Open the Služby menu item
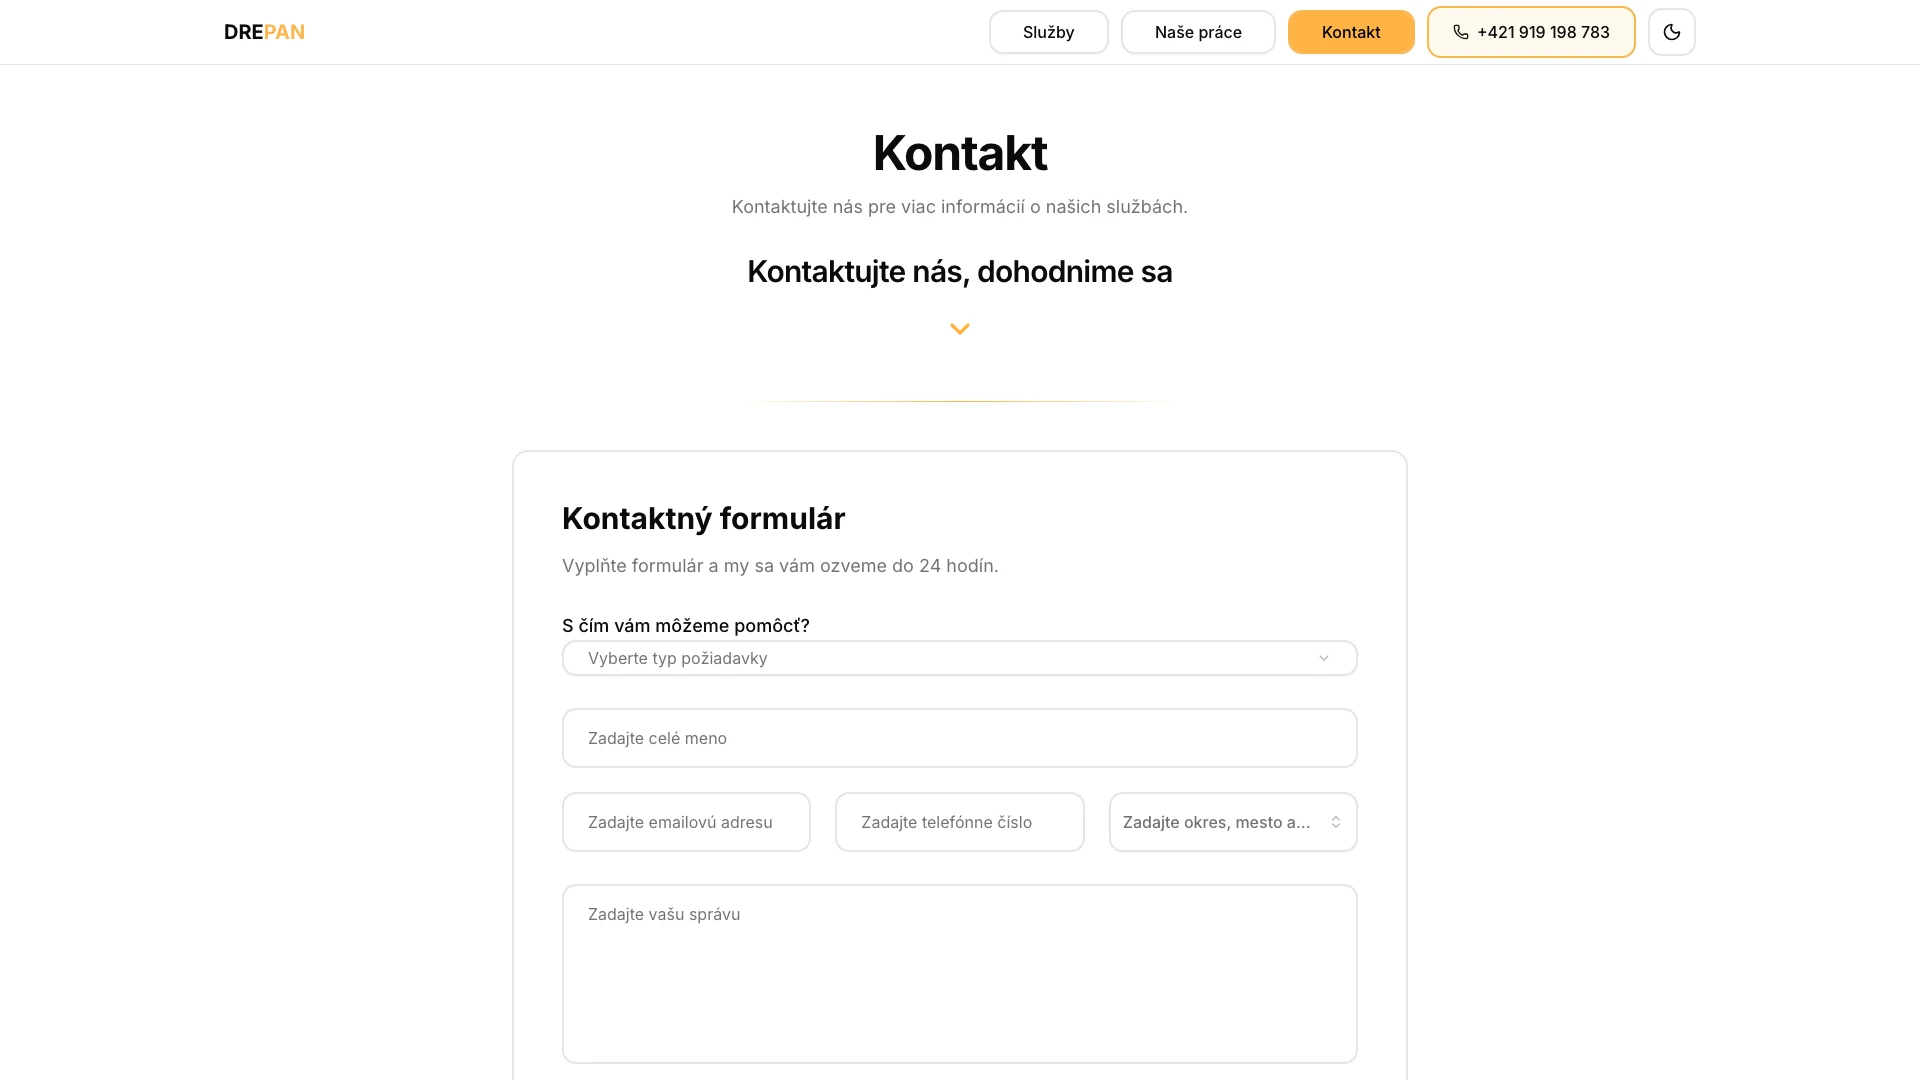The height and width of the screenshot is (1080, 1920). tap(1048, 31)
